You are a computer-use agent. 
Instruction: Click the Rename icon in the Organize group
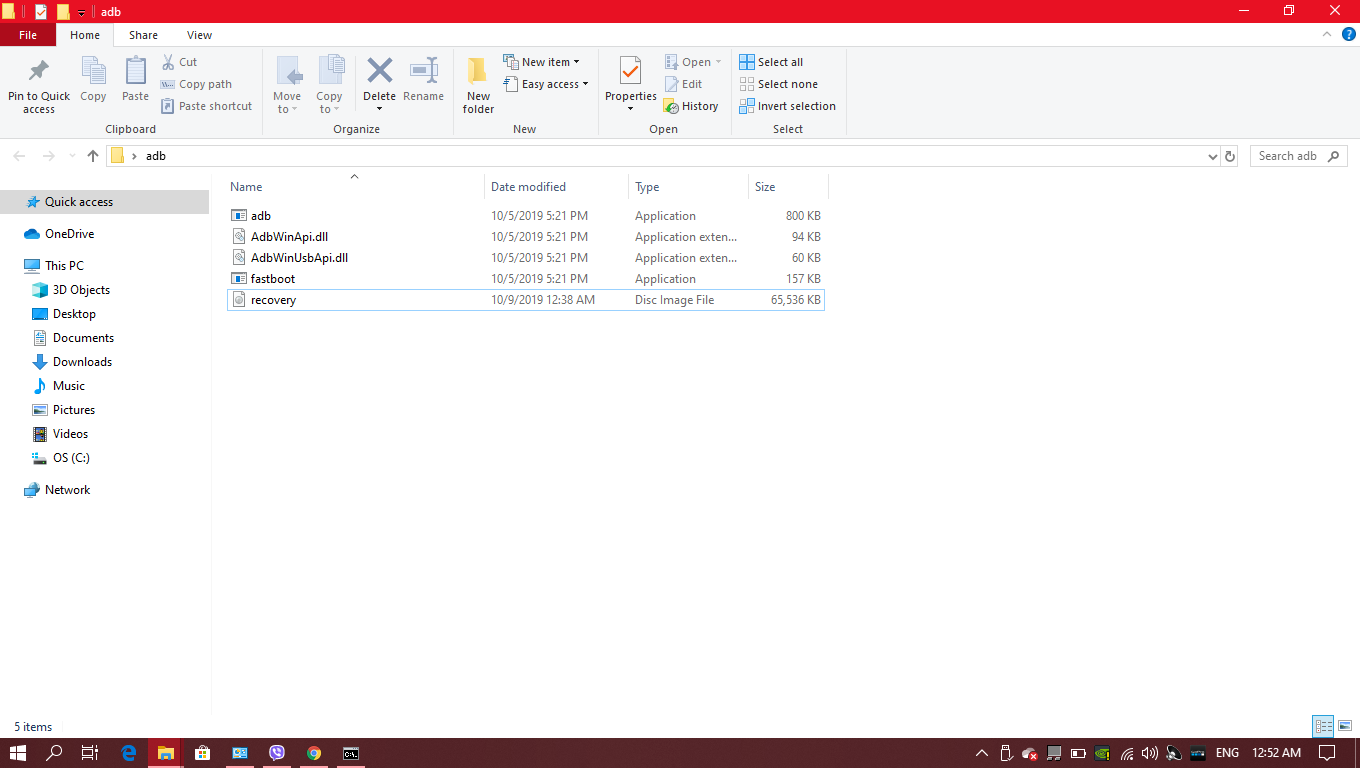point(423,72)
